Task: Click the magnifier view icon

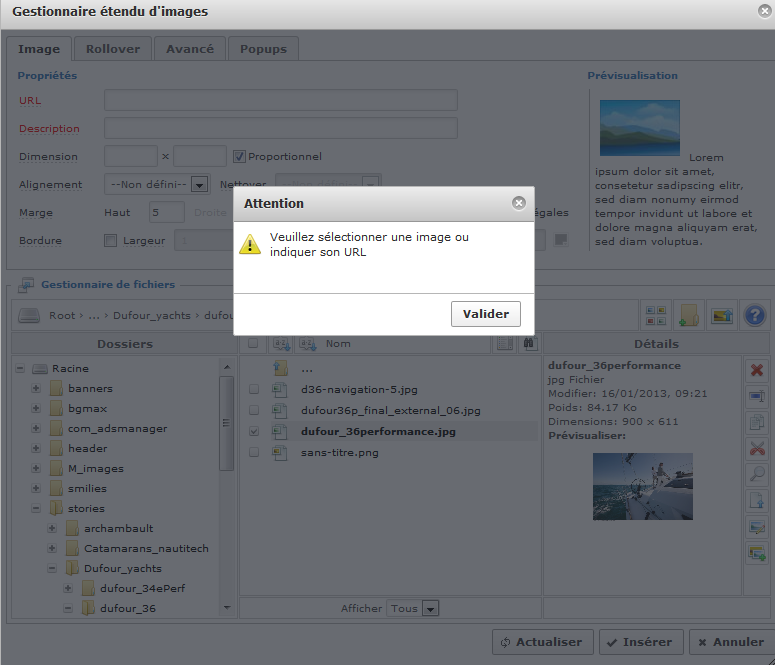Action: click(757, 474)
